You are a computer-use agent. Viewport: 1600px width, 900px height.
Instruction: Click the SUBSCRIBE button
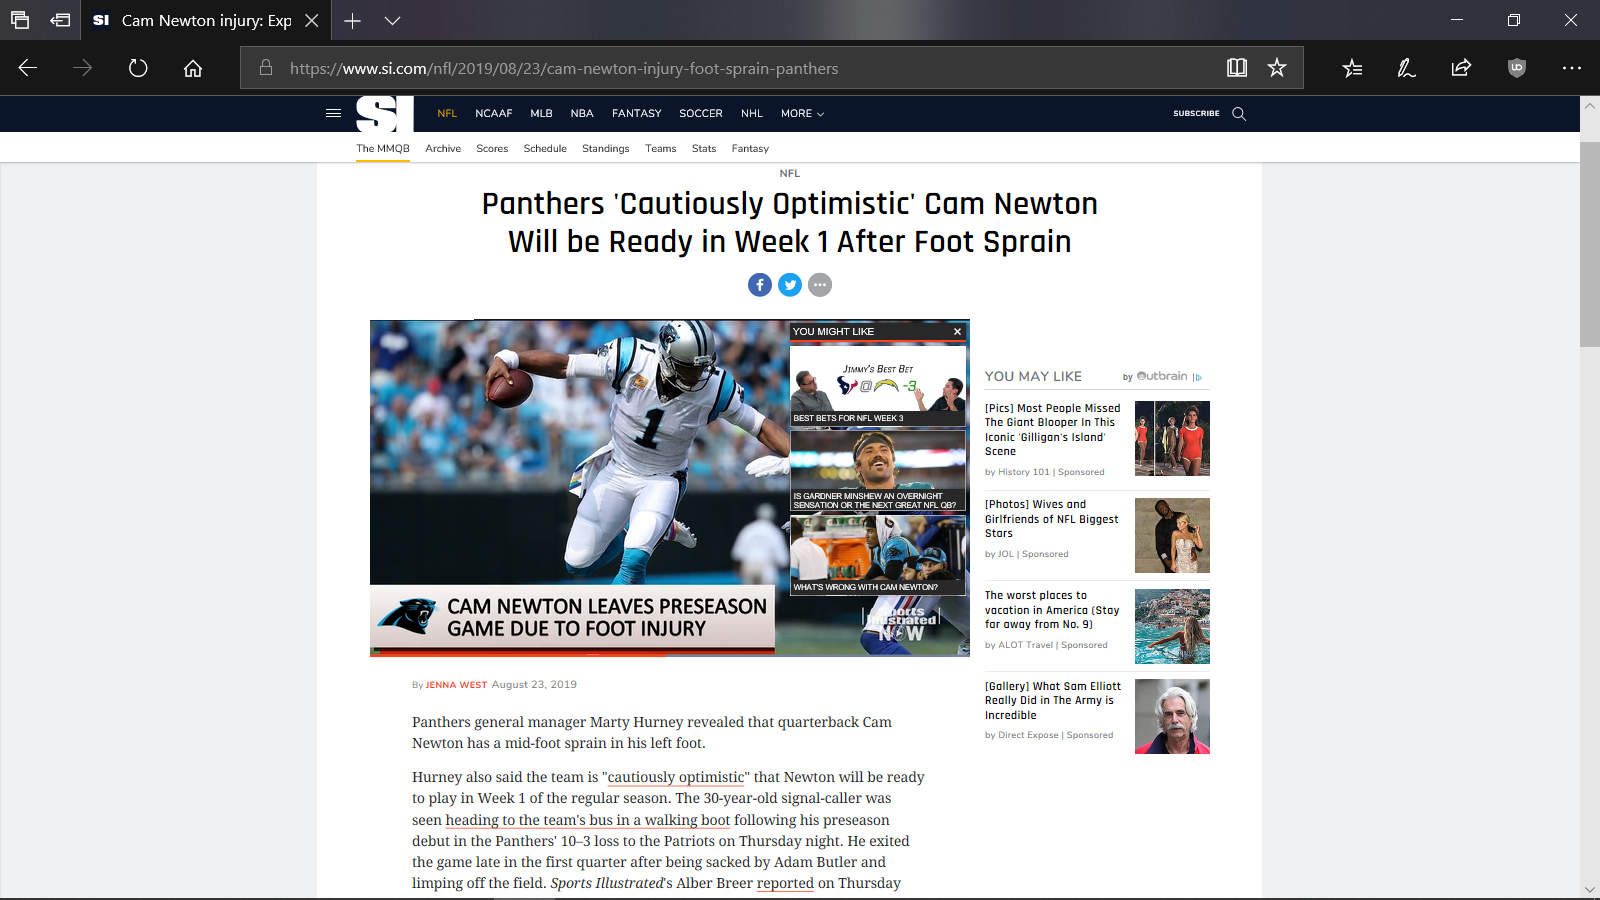click(1196, 113)
